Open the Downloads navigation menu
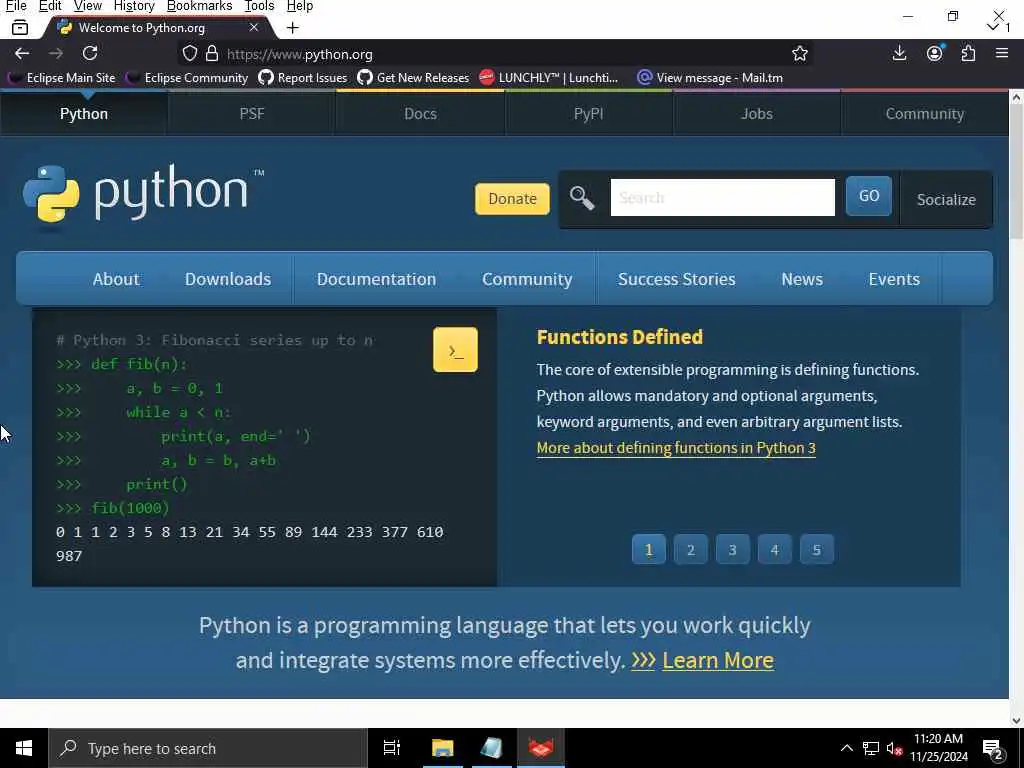Image resolution: width=1024 pixels, height=768 pixels. pos(228,279)
